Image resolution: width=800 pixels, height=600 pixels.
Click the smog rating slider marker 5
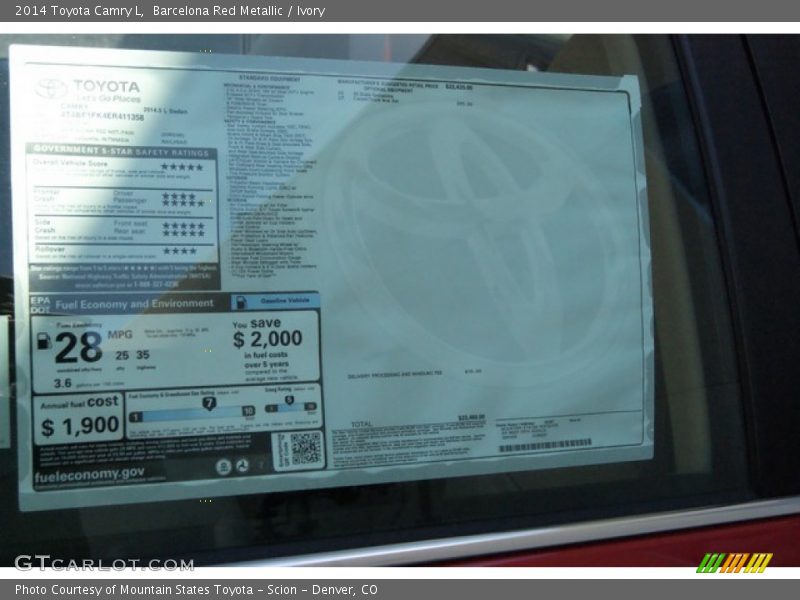(289, 400)
